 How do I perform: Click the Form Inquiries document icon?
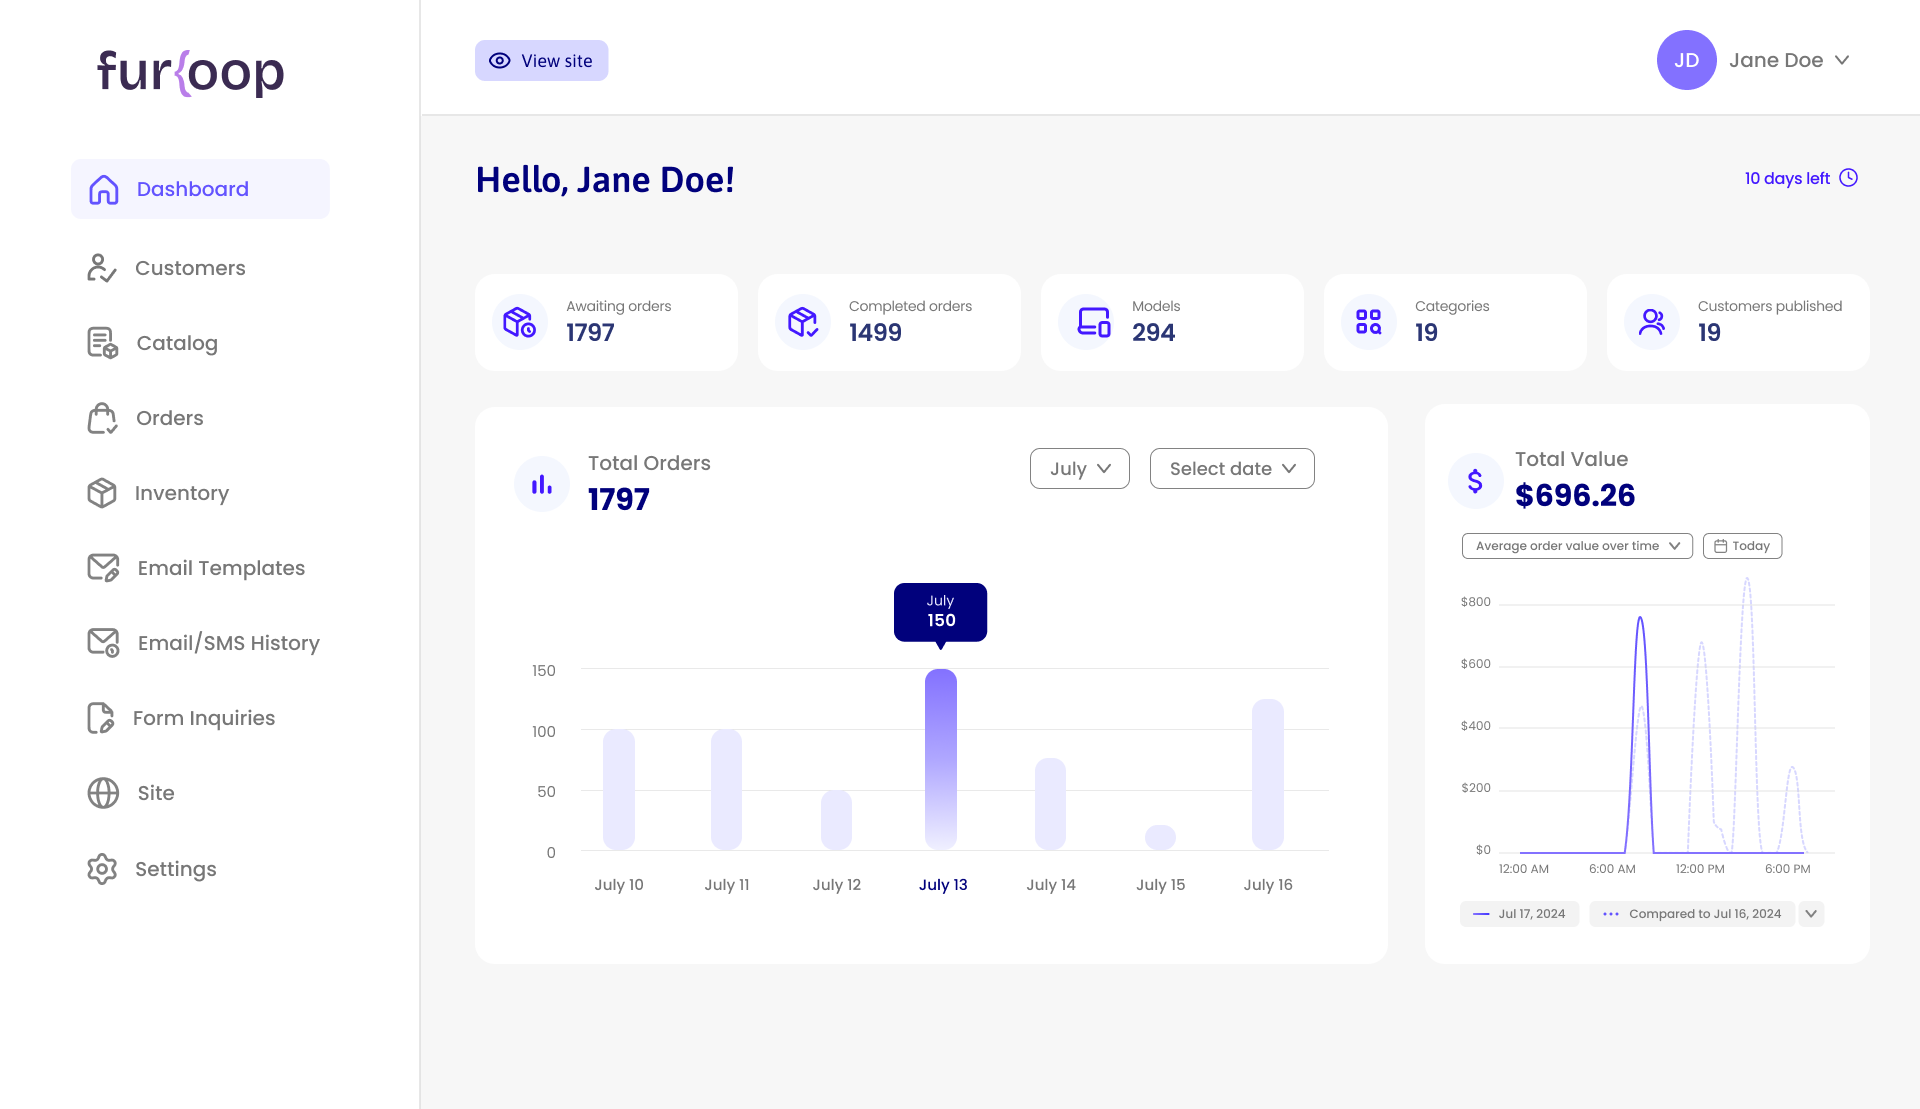pyautogui.click(x=100, y=718)
